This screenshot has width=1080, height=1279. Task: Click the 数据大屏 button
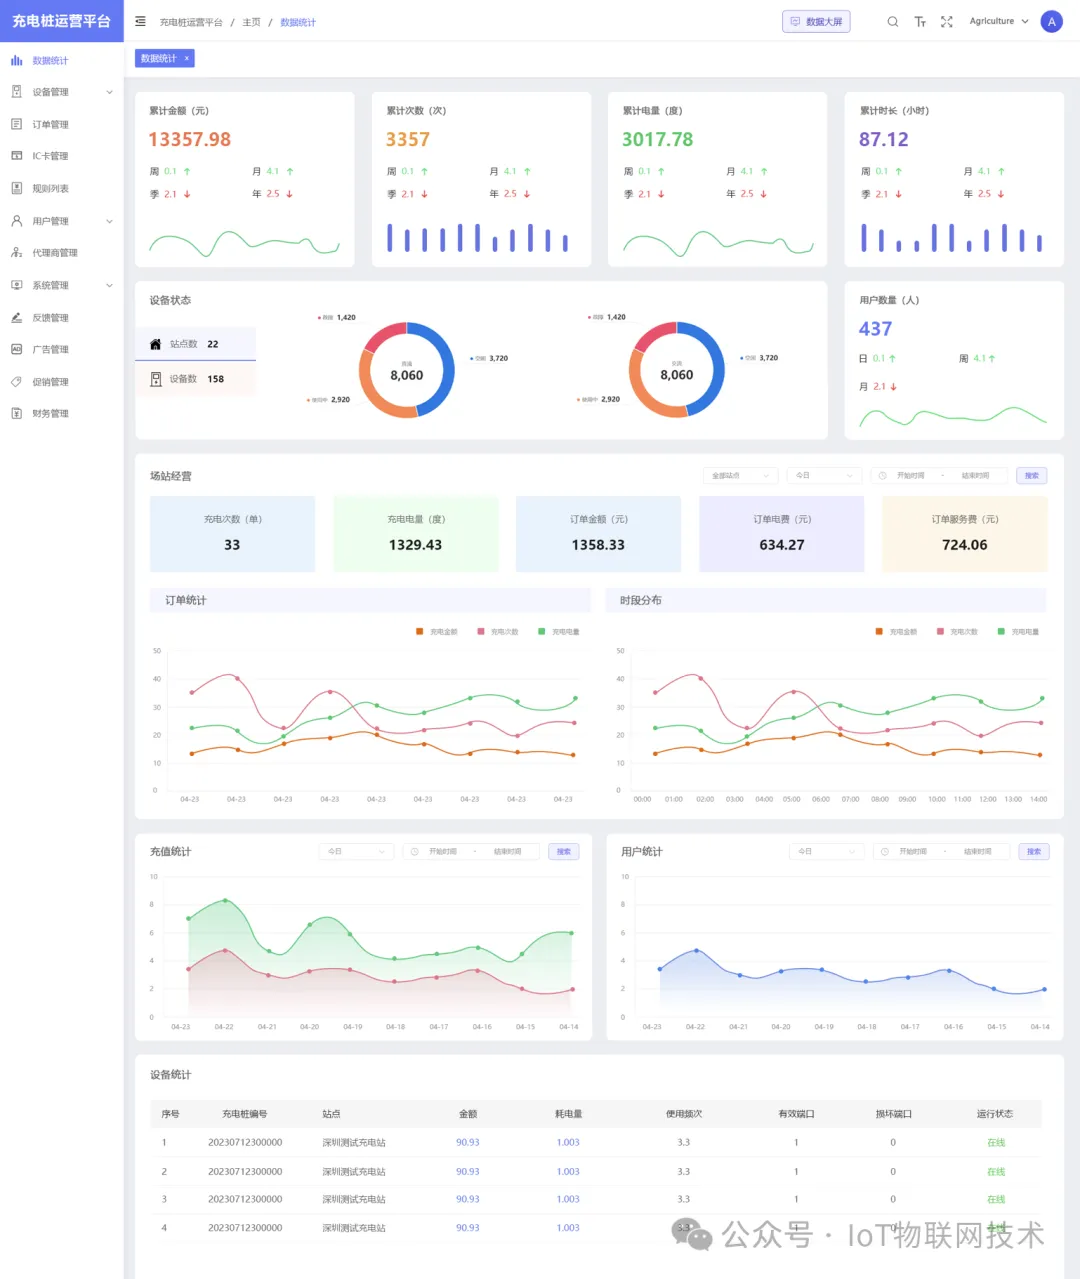(x=816, y=21)
